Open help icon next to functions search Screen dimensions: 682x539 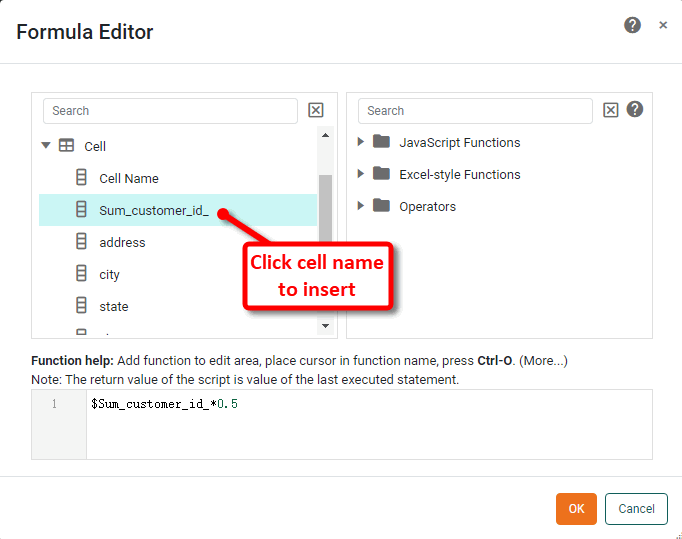click(x=635, y=110)
